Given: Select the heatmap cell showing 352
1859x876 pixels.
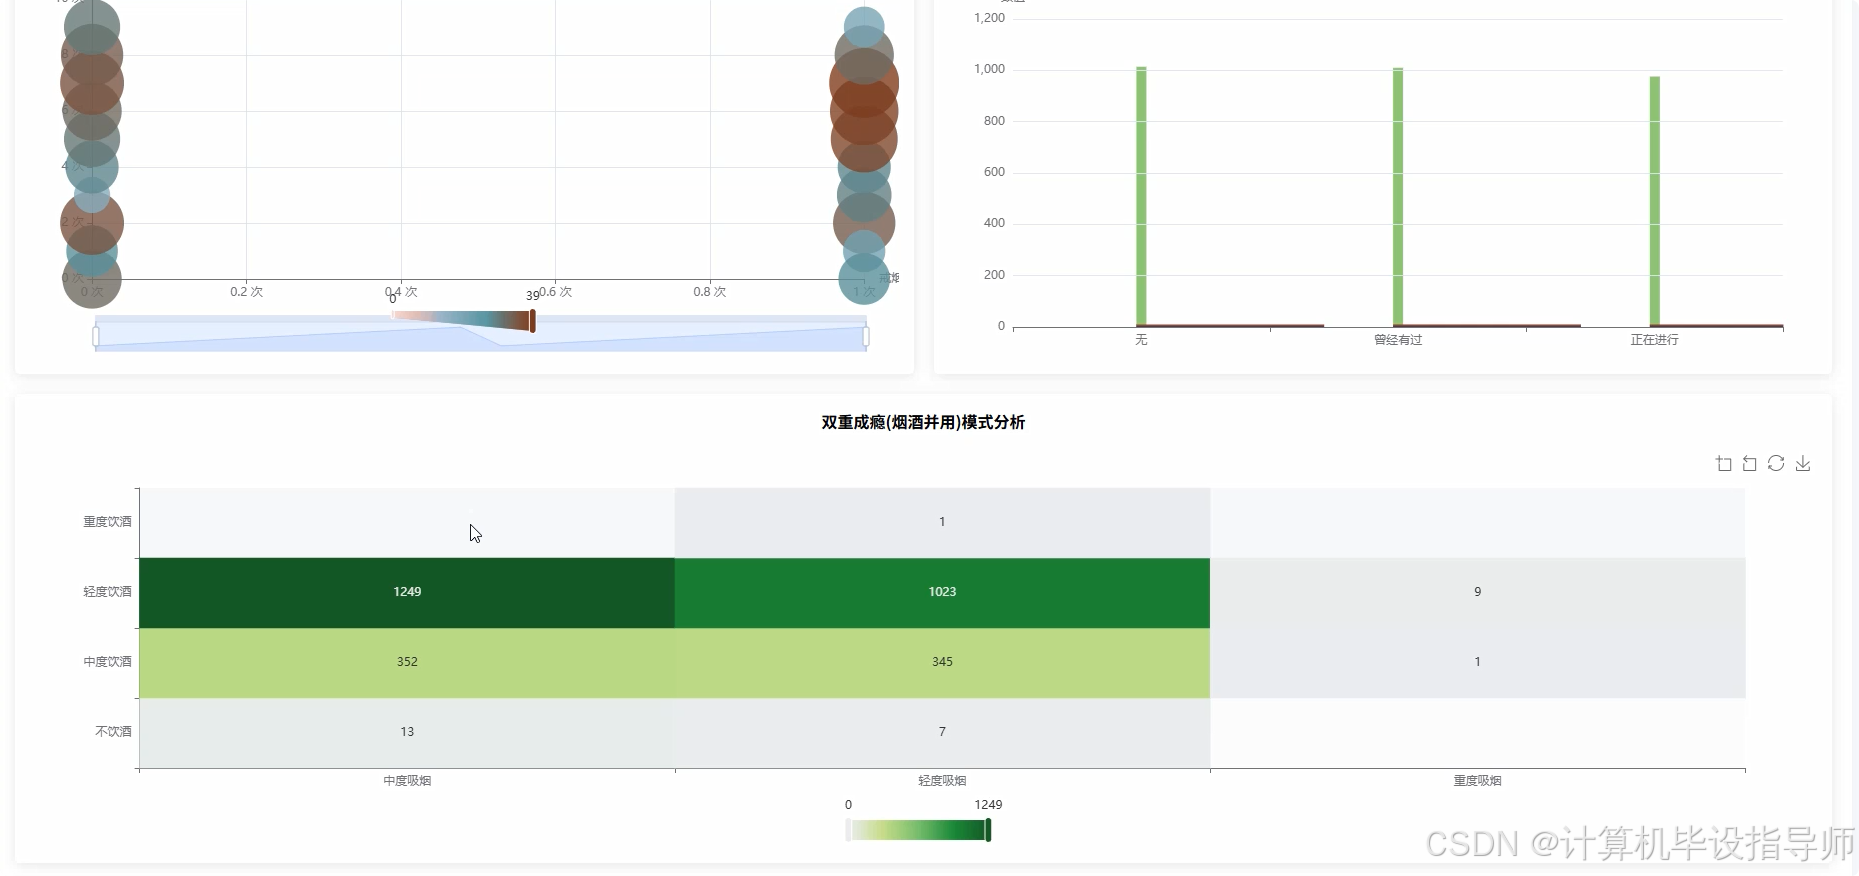Looking at the screenshot, I should 407,662.
